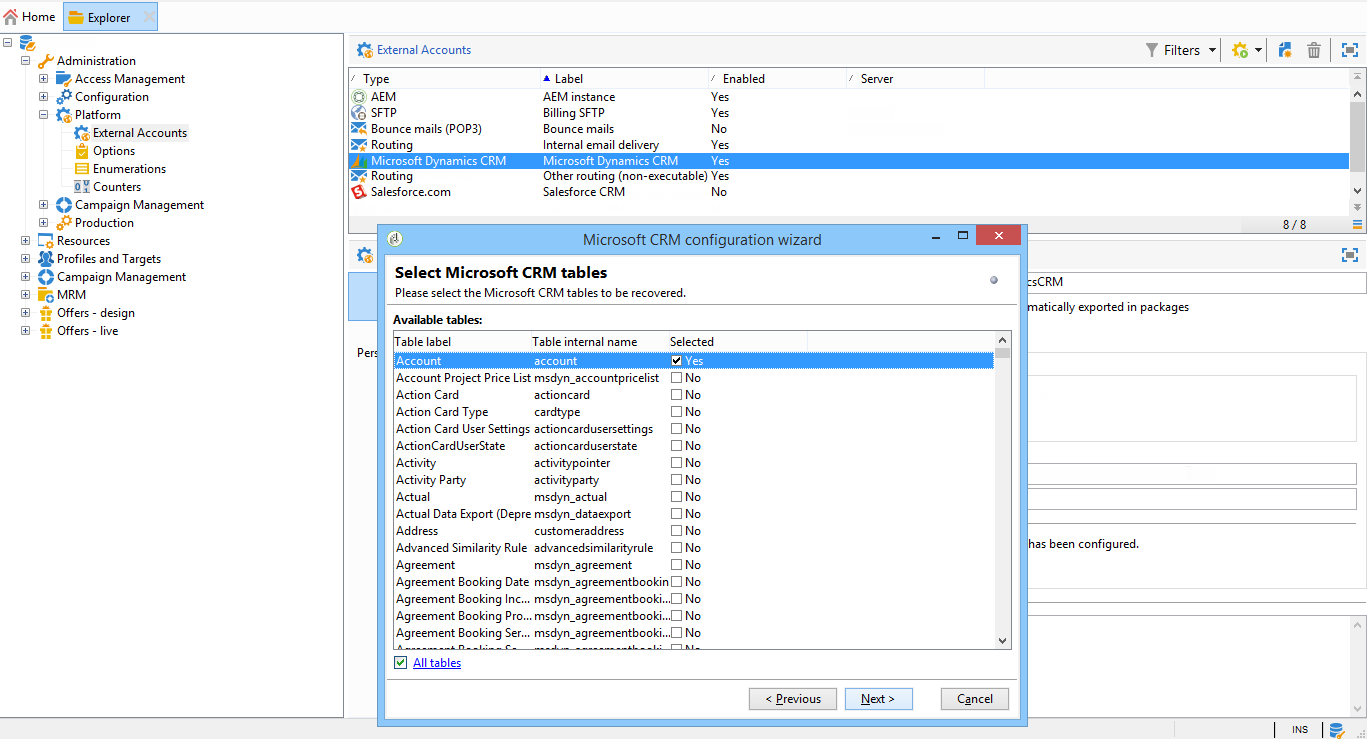Check the Activity table checkbox

[677, 463]
